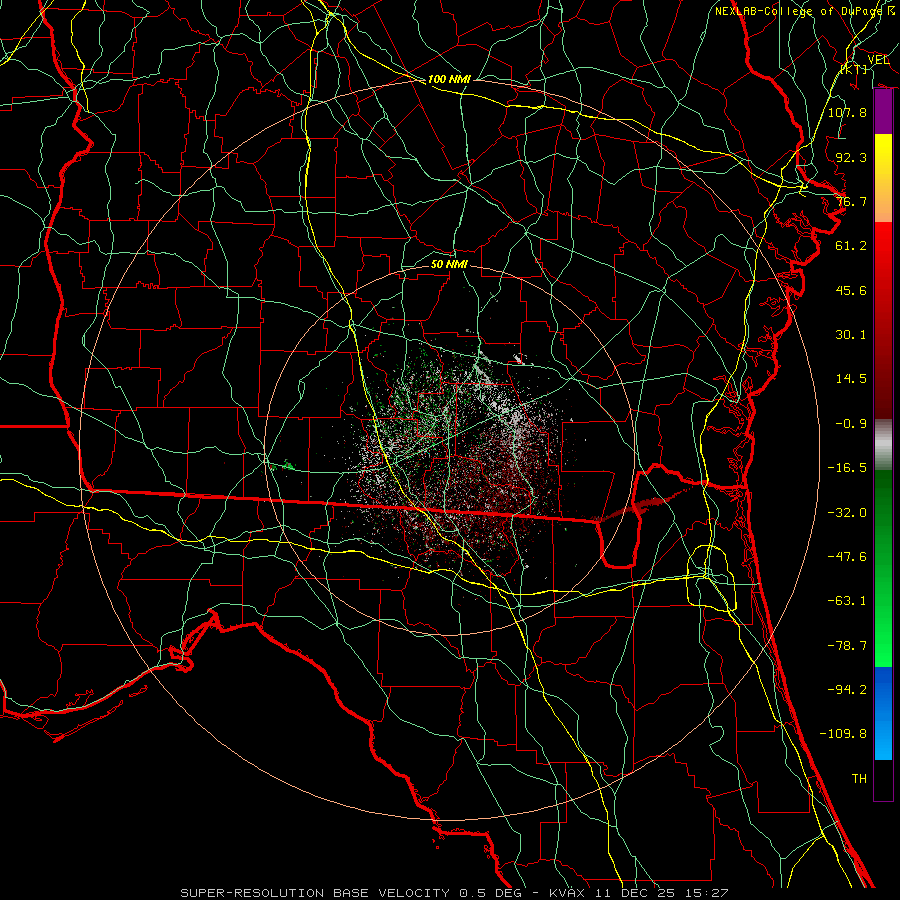
Task: Click the -63.1 legend value
Action: pos(847,601)
